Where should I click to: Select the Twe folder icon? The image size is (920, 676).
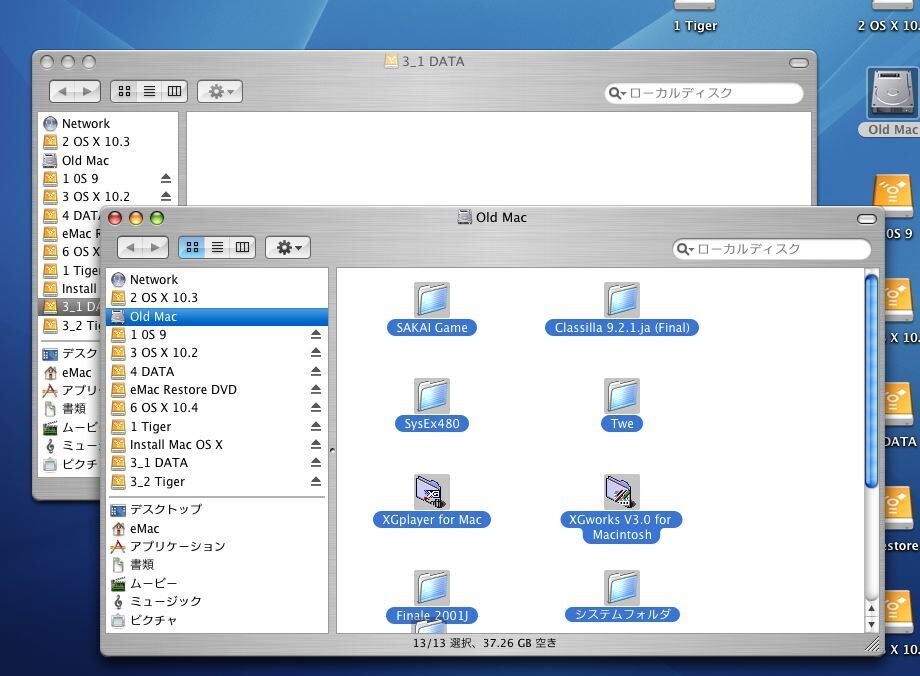coord(621,396)
